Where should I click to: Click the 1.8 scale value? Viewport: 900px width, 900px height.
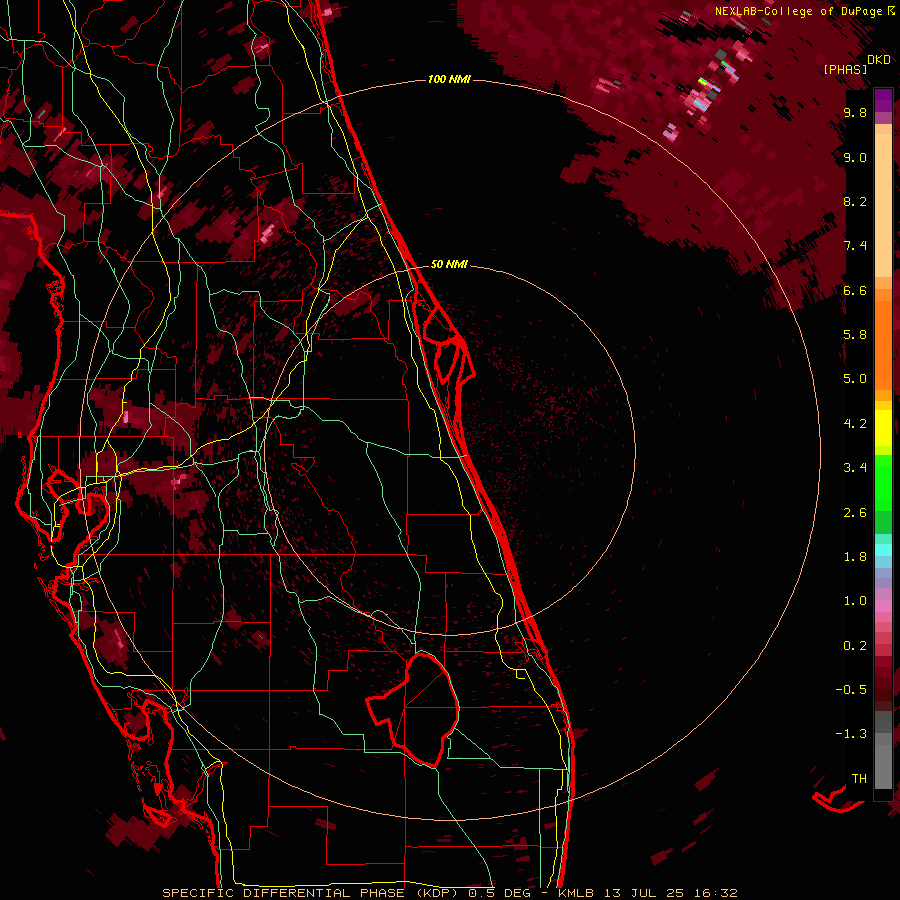[855, 557]
